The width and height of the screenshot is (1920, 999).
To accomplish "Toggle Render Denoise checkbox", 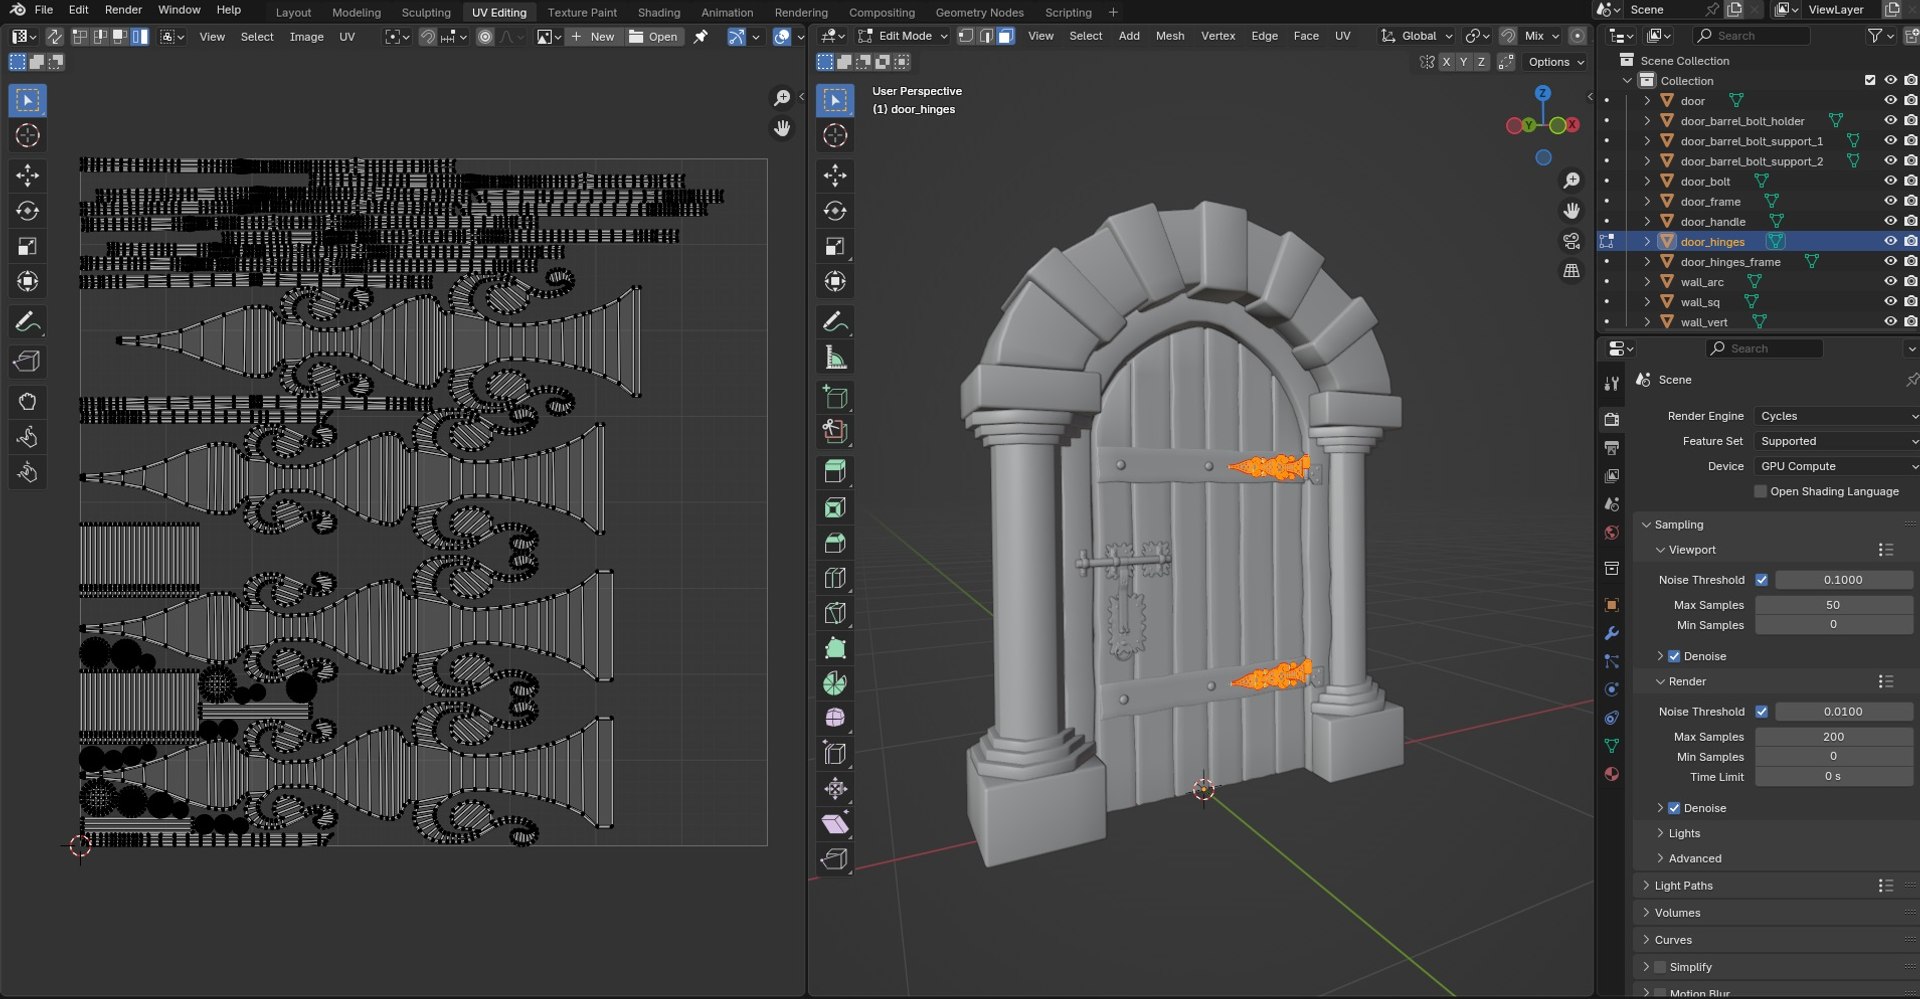I will (1674, 808).
